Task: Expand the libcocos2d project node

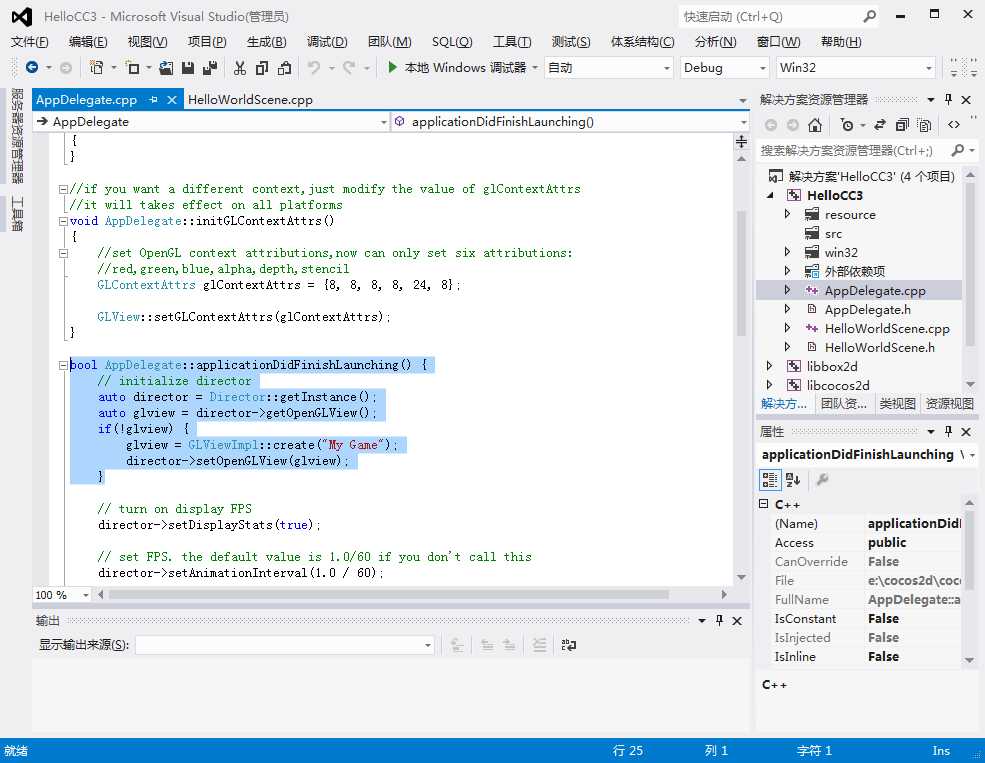Action: (770, 385)
